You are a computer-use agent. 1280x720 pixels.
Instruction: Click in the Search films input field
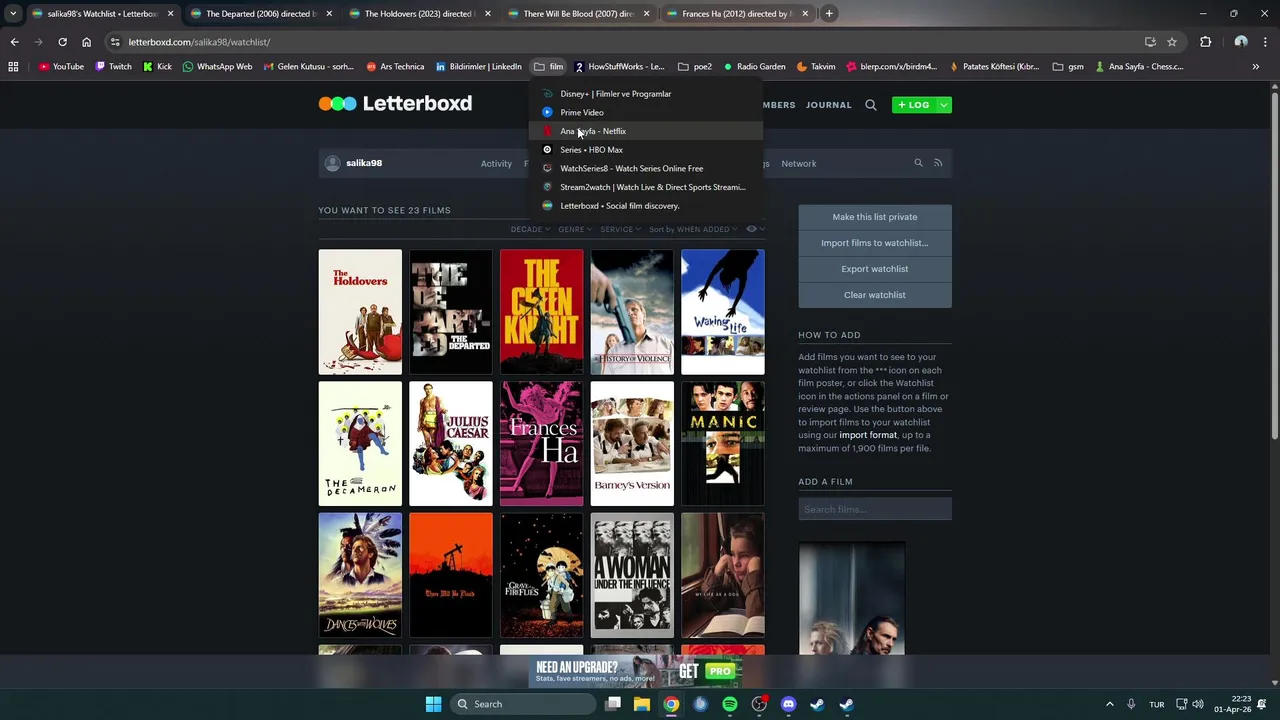point(875,510)
